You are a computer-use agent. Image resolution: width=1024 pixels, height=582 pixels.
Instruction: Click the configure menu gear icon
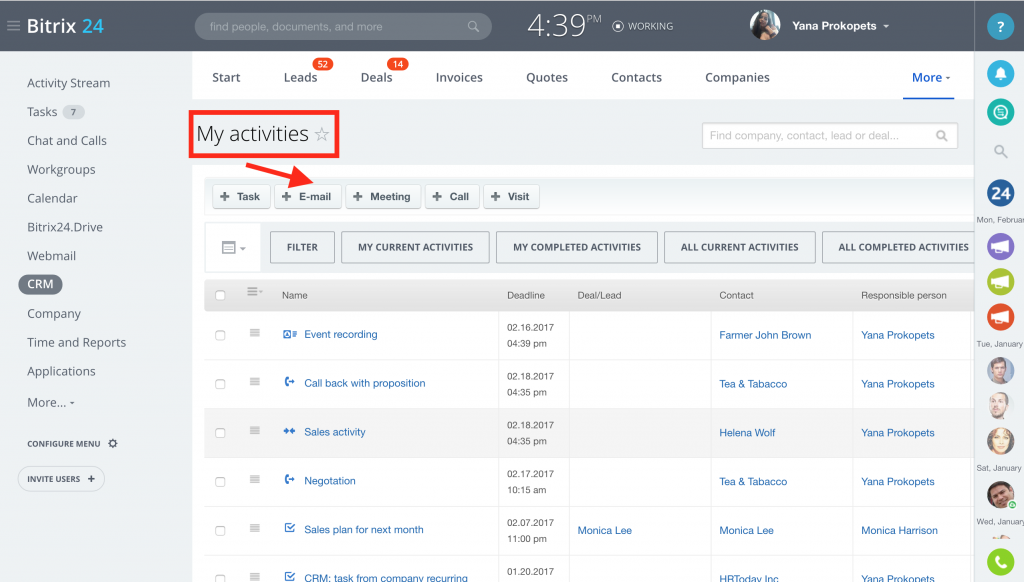pyautogui.click(x=113, y=444)
